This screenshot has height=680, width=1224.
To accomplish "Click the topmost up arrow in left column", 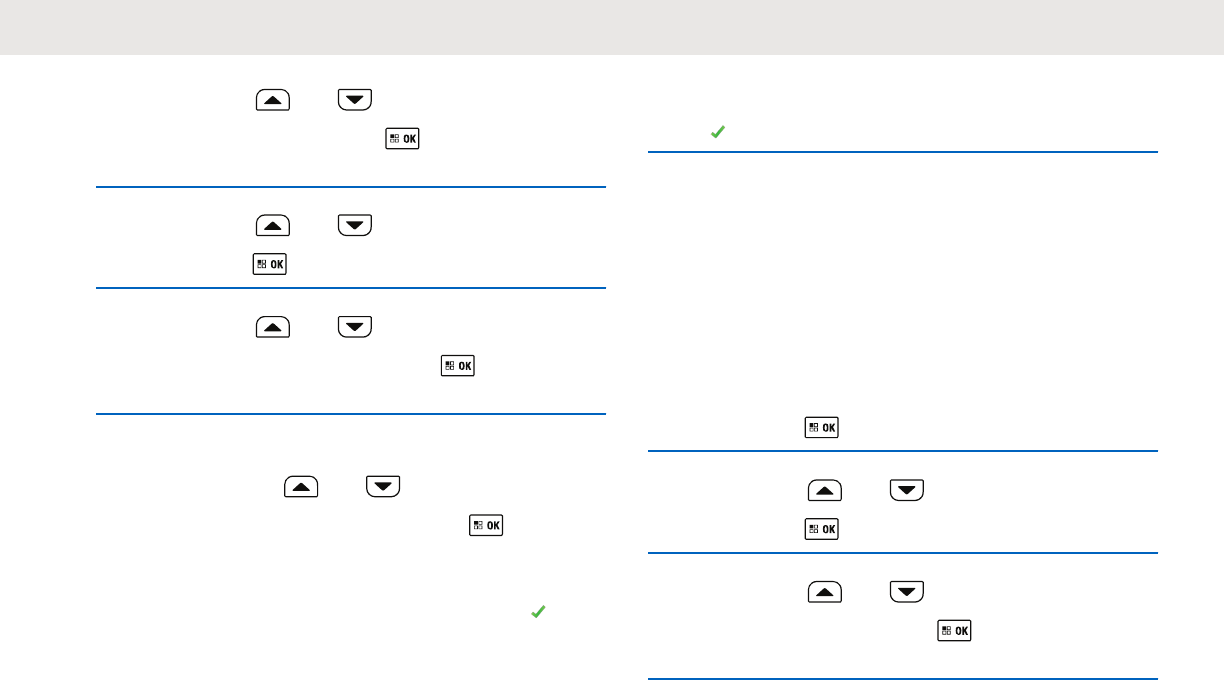I will pyautogui.click(x=273, y=99).
